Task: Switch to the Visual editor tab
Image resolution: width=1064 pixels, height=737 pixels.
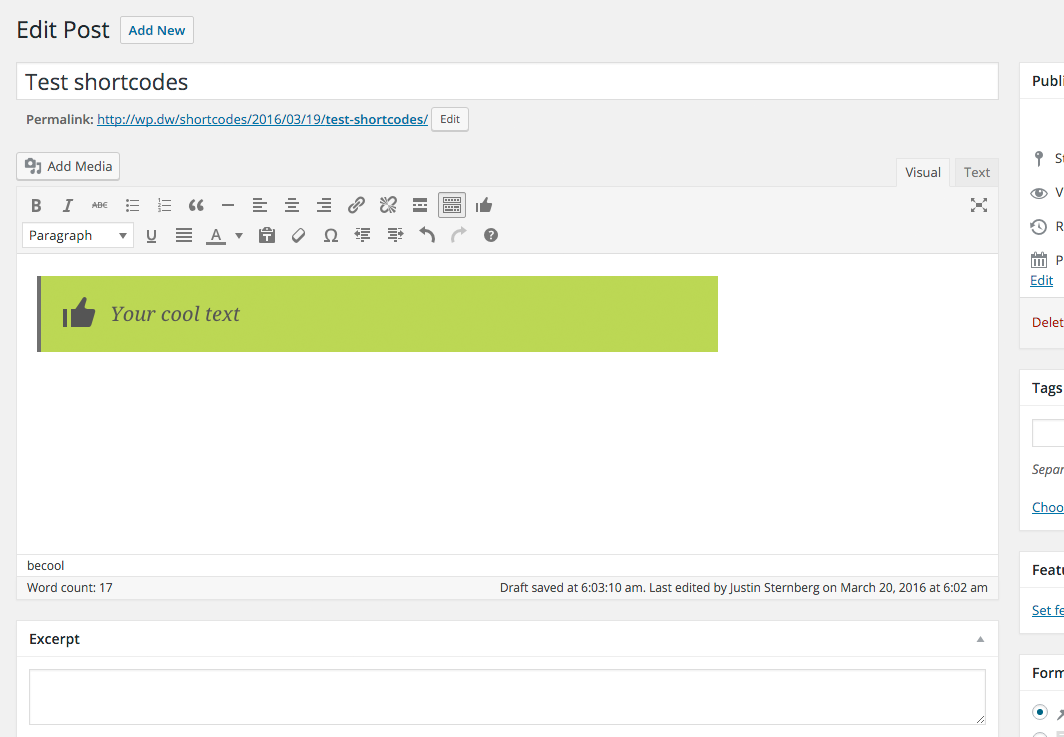Action: pos(923,172)
